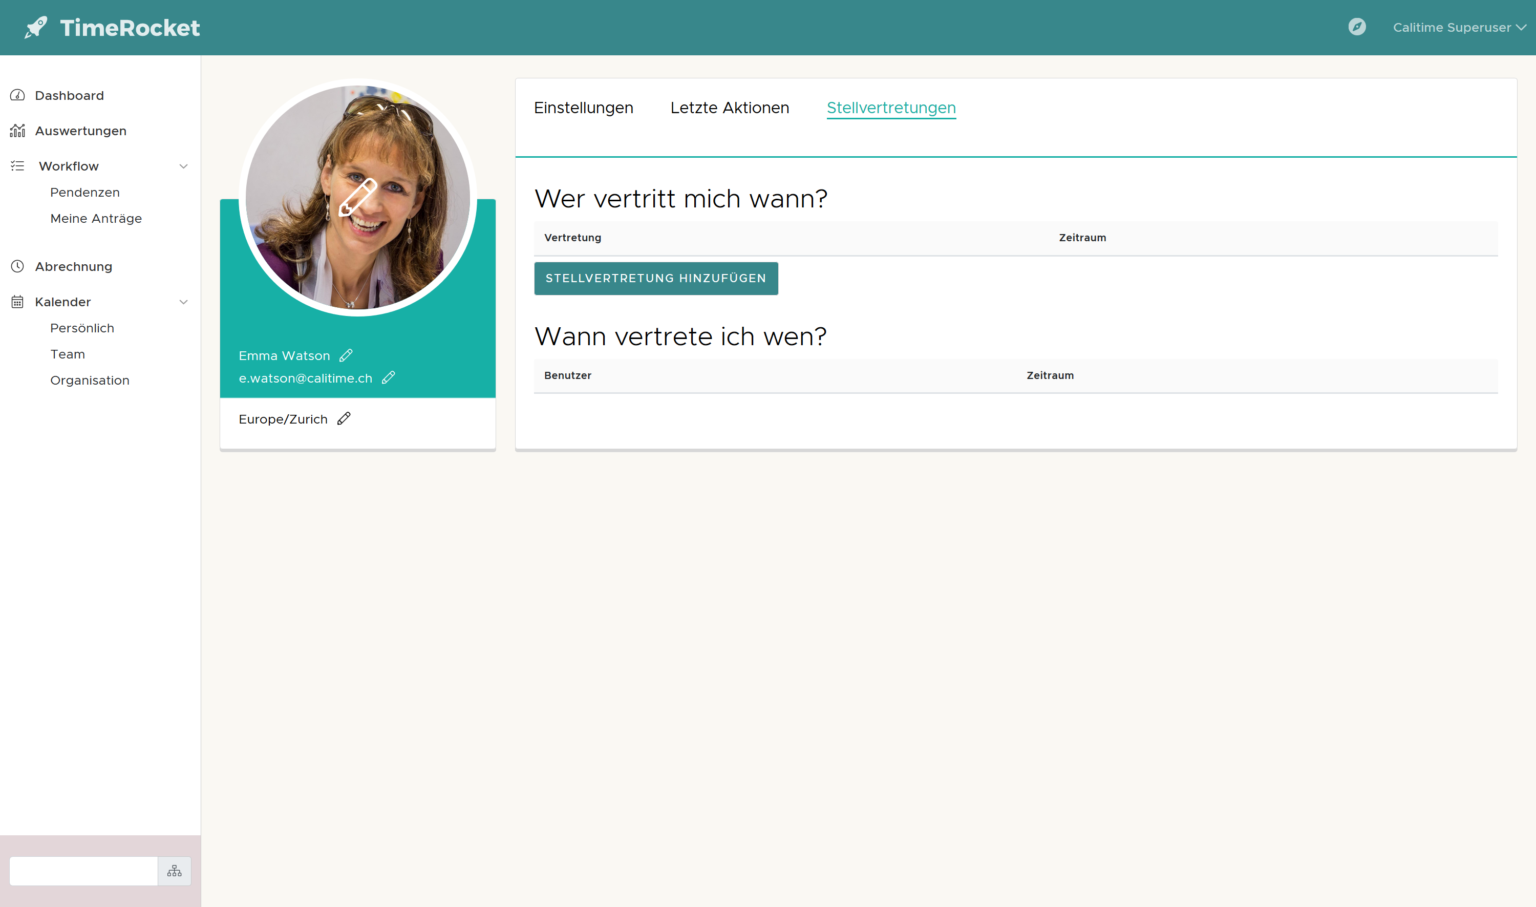
Task: Change the profile picture using the pencil overlay
Action: 358,198
